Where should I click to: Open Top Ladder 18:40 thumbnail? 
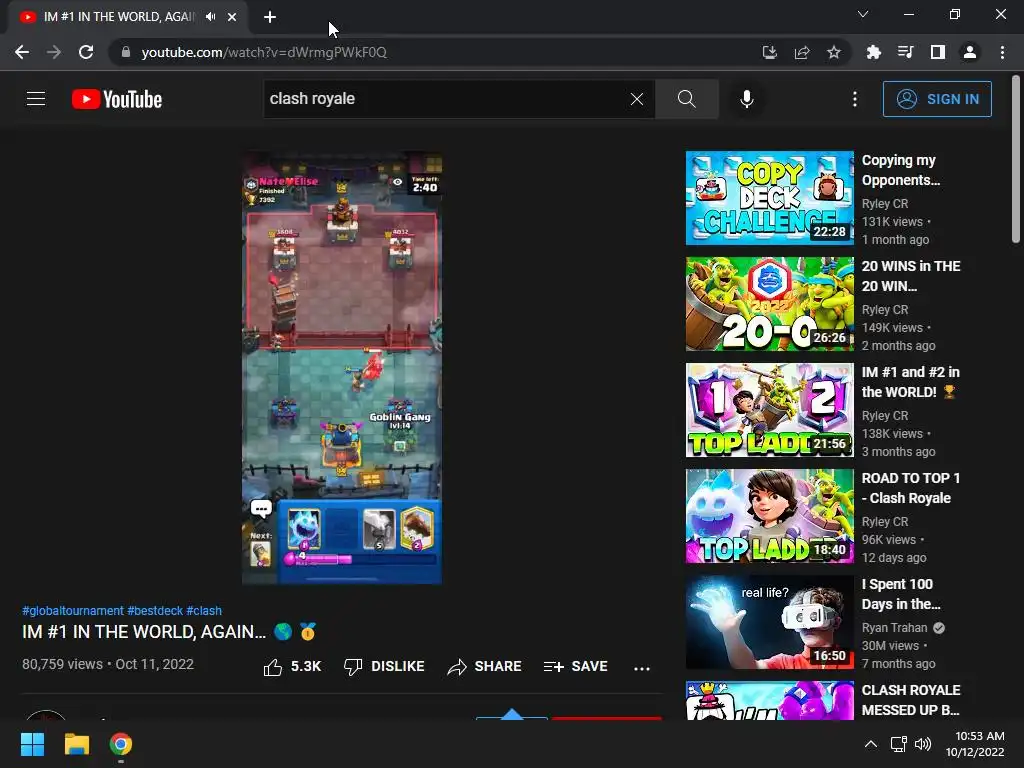[x=769, y=516]
